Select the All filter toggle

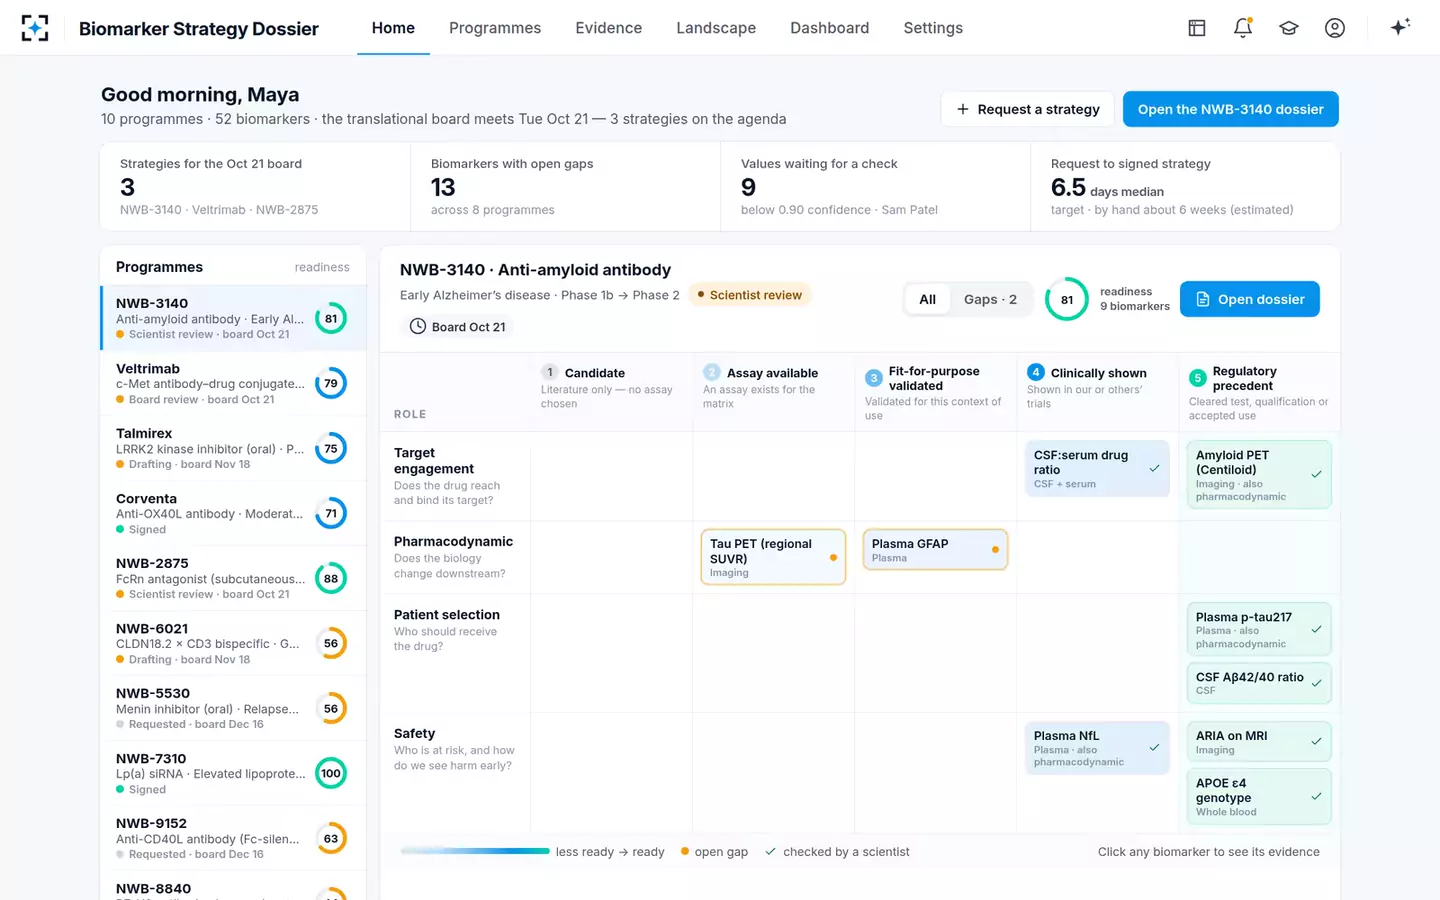click(927, 299)
